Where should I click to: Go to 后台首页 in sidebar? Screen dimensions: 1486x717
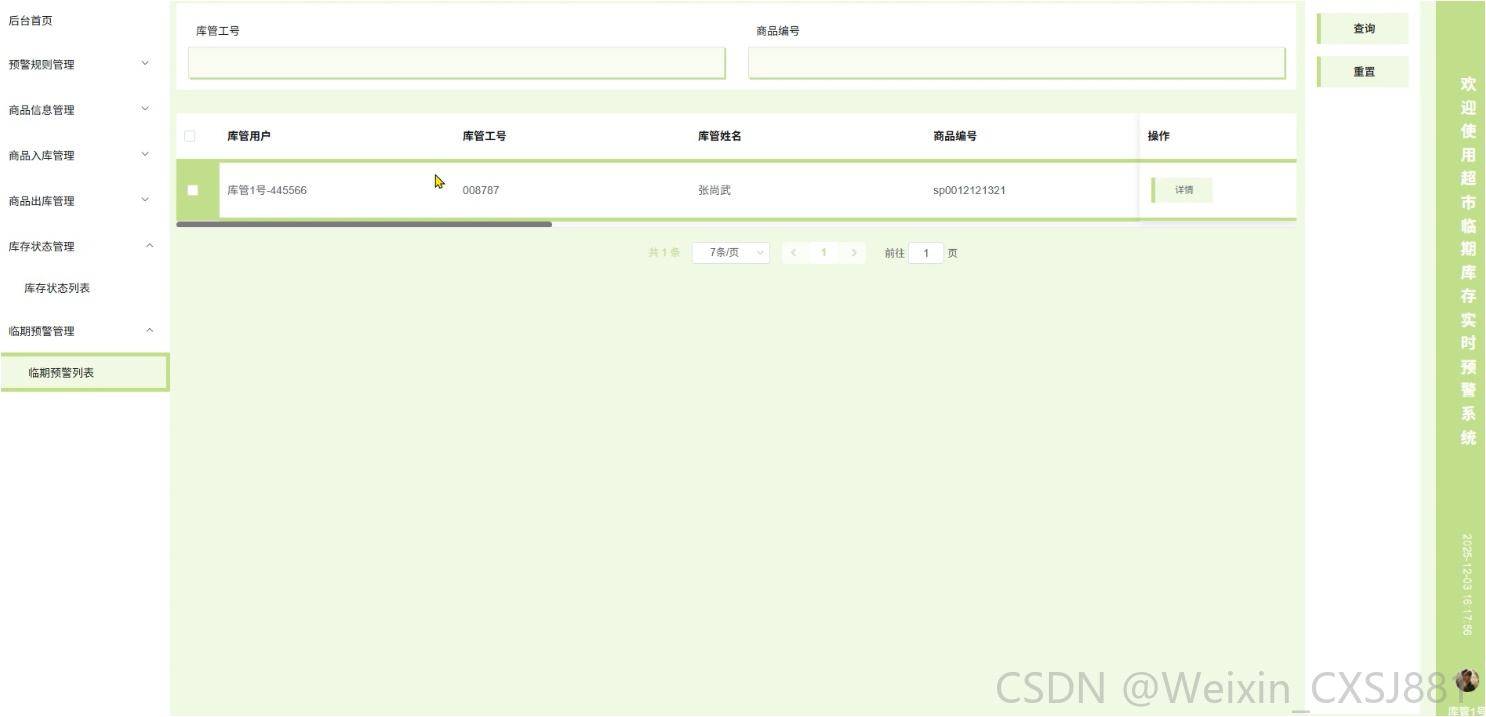[30, 20]
